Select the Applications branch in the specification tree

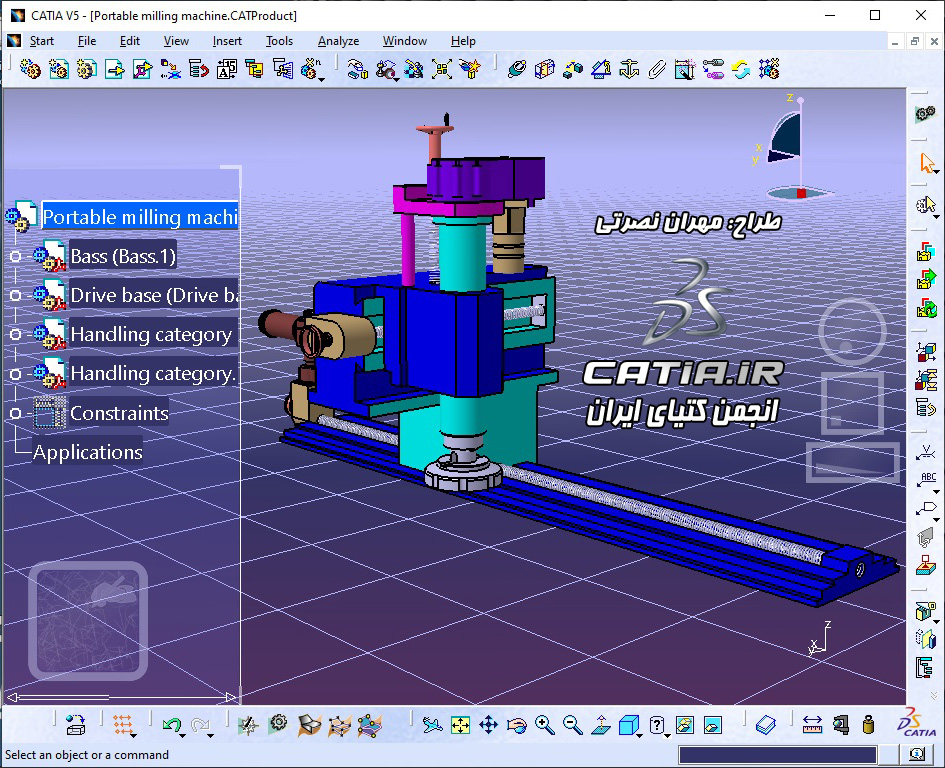click(x=87, y=452)
